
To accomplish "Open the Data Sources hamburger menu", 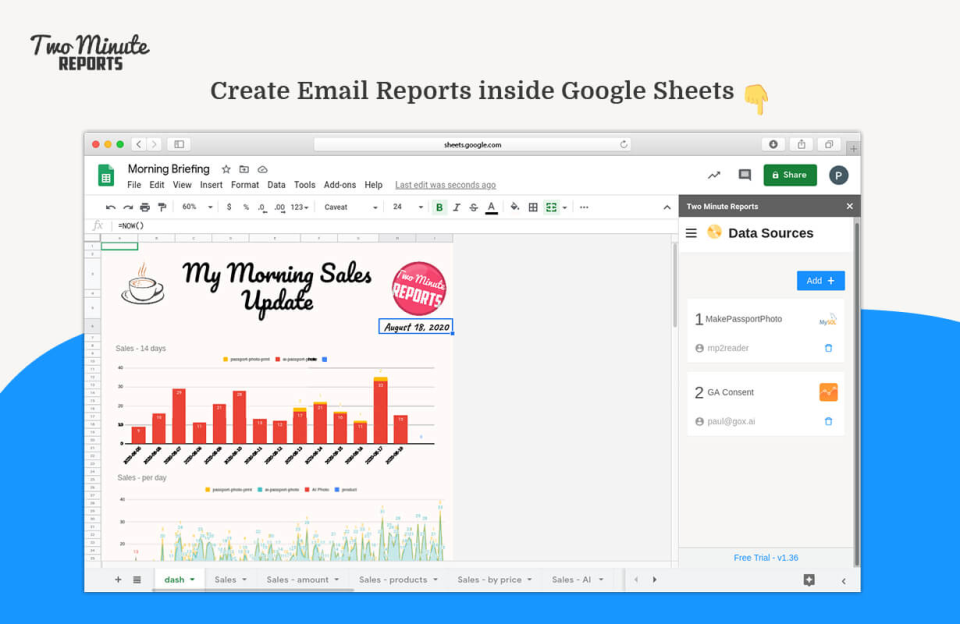I will click(x=691, y=233).
